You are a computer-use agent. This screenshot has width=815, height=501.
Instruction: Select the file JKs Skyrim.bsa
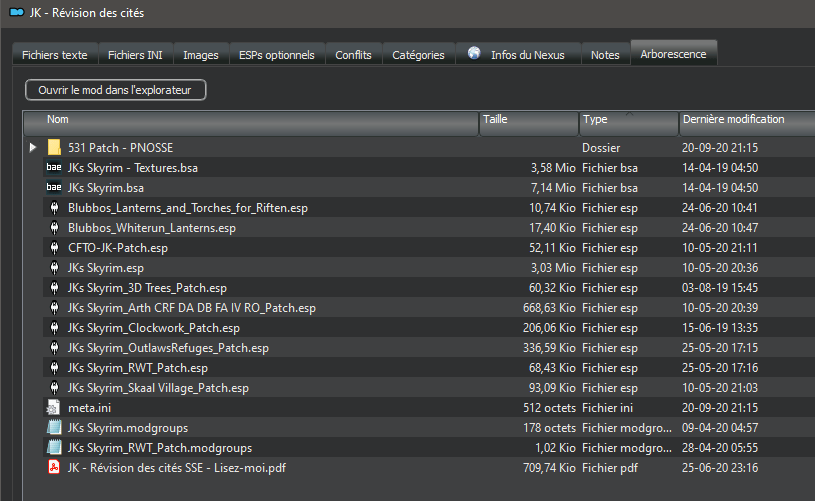pos(106,188)
